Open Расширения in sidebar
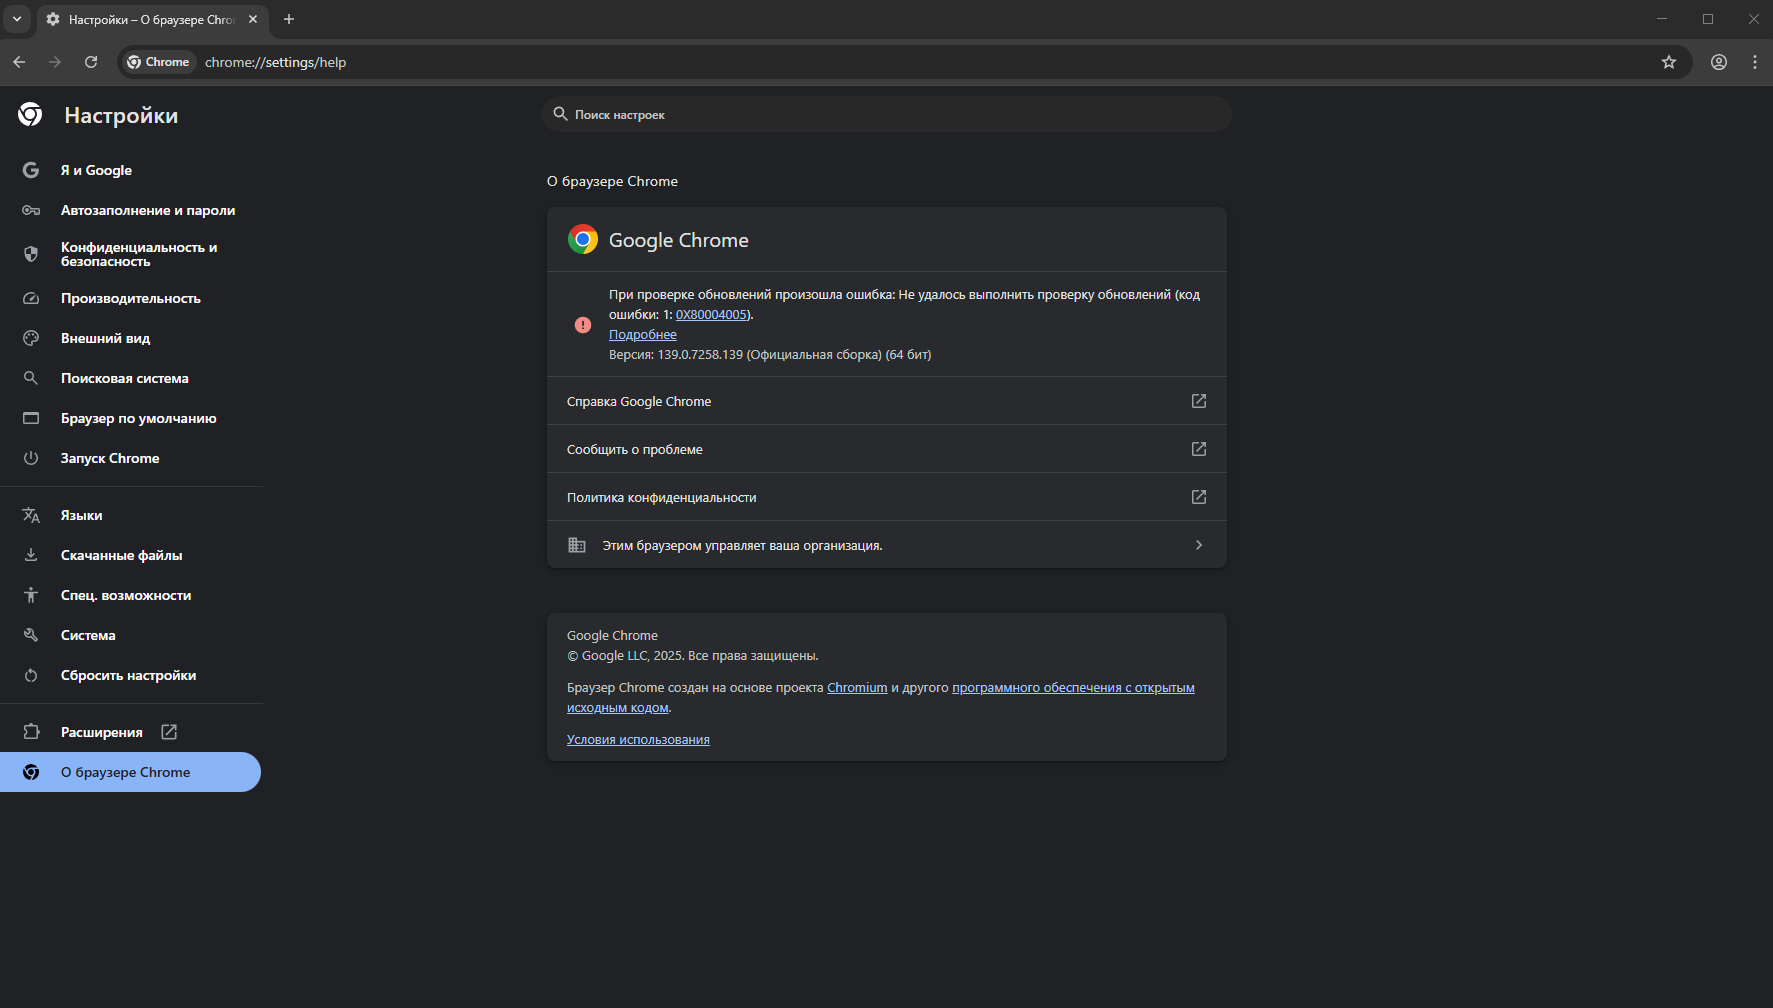Screen dimensions: 1773x1008 click(x=131, y=732)
